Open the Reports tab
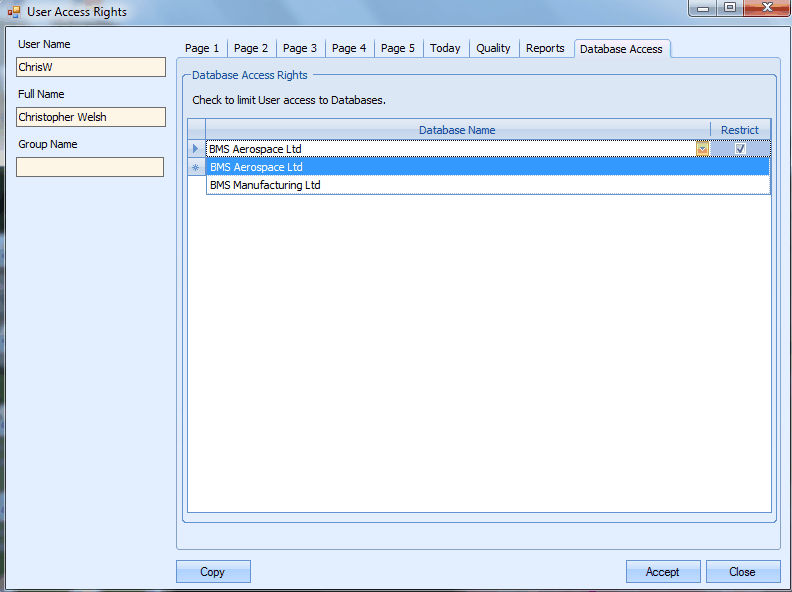 [x=545, y=48]
